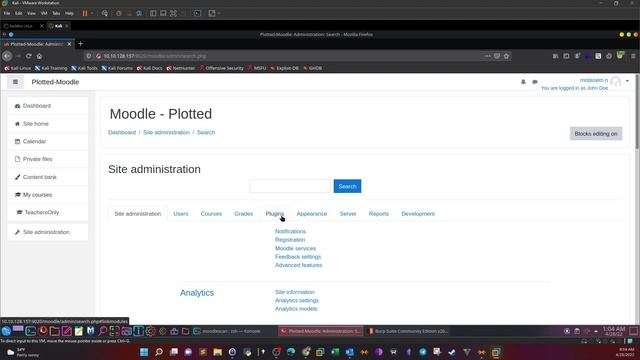Open VMware Edit menu
640x360 pixels.
tap(19, 13)
